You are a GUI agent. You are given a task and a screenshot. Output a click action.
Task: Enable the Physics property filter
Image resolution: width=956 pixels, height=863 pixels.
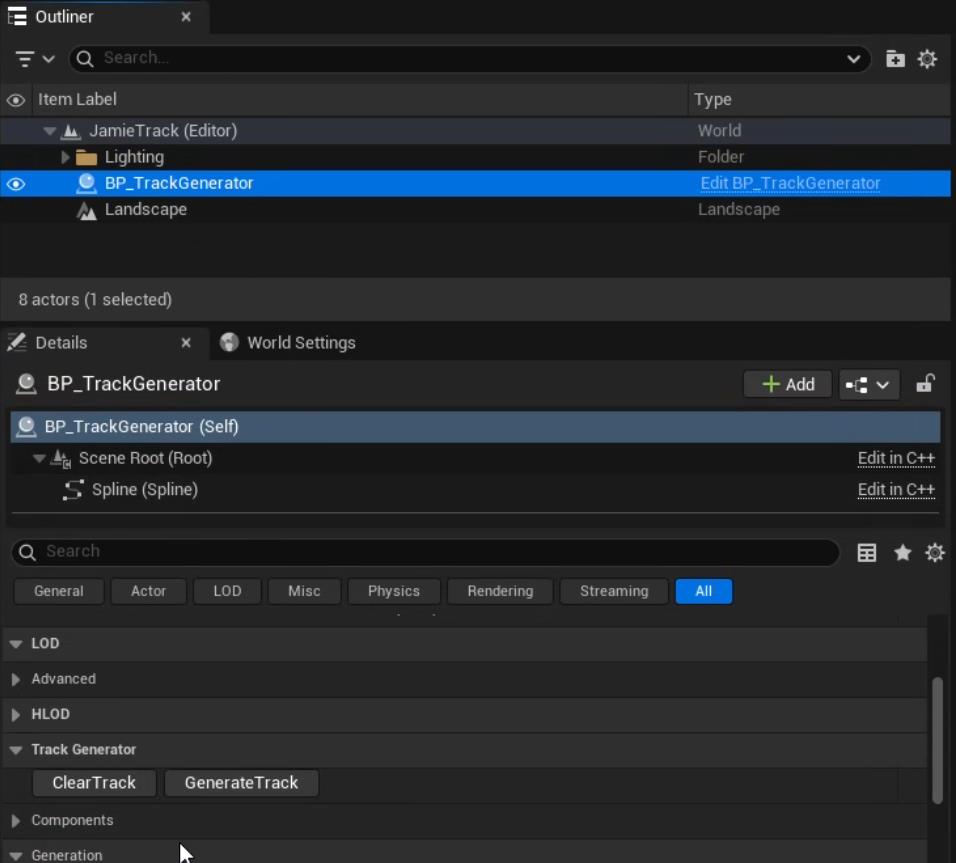click(393, 591)
